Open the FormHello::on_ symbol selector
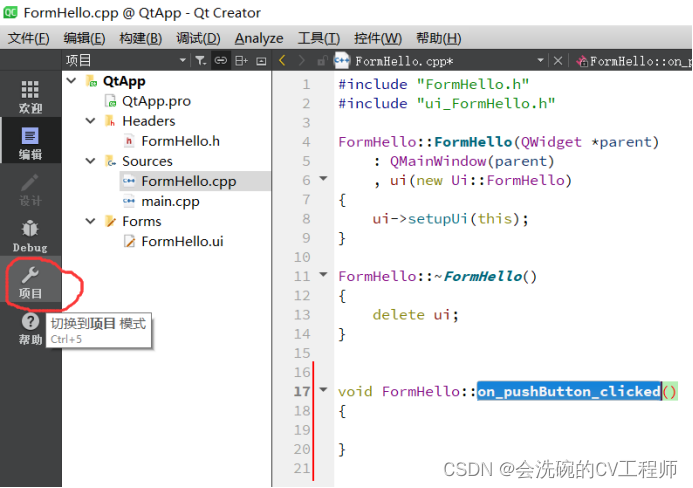This screenshot has height=488, width=693. coord(633,61)
